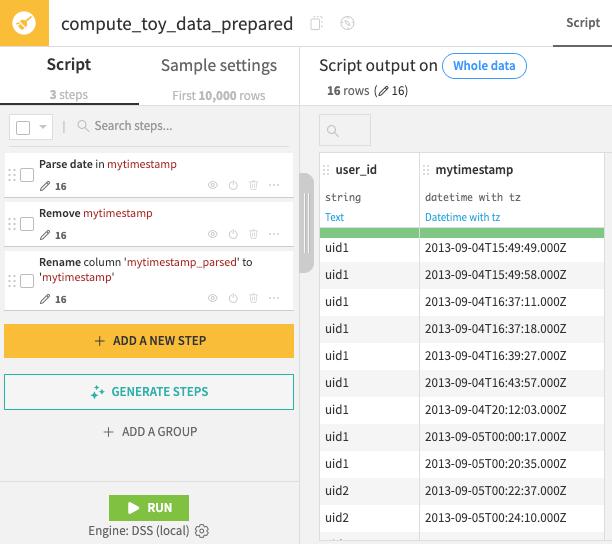Click the copy icon beside recipe name
The width and height of the screenshot is (612, 544).
pyautogui.click(x=317, y=24)
